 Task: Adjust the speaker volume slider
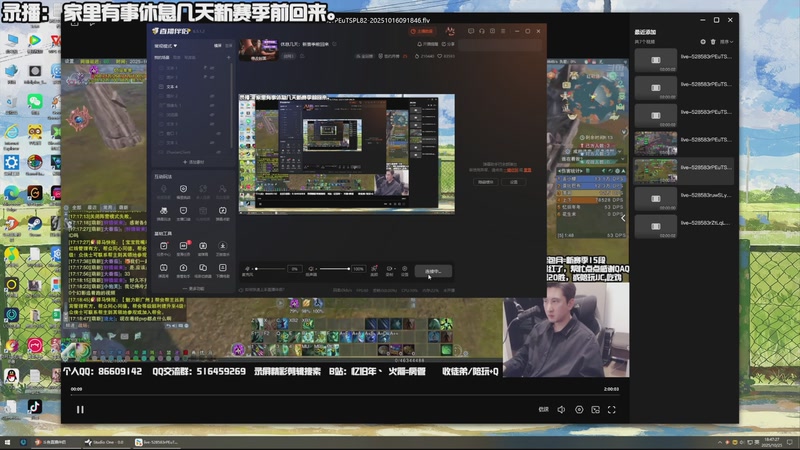[x=334, y=268]
